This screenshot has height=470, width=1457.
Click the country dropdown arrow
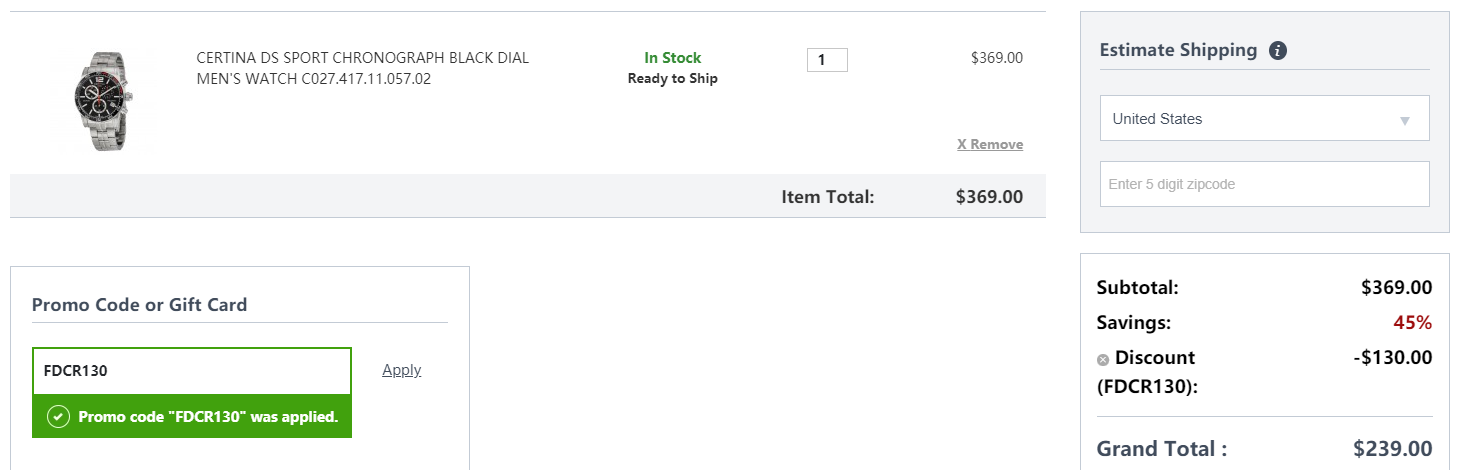pyautogui.click(x=1404, y=121)
